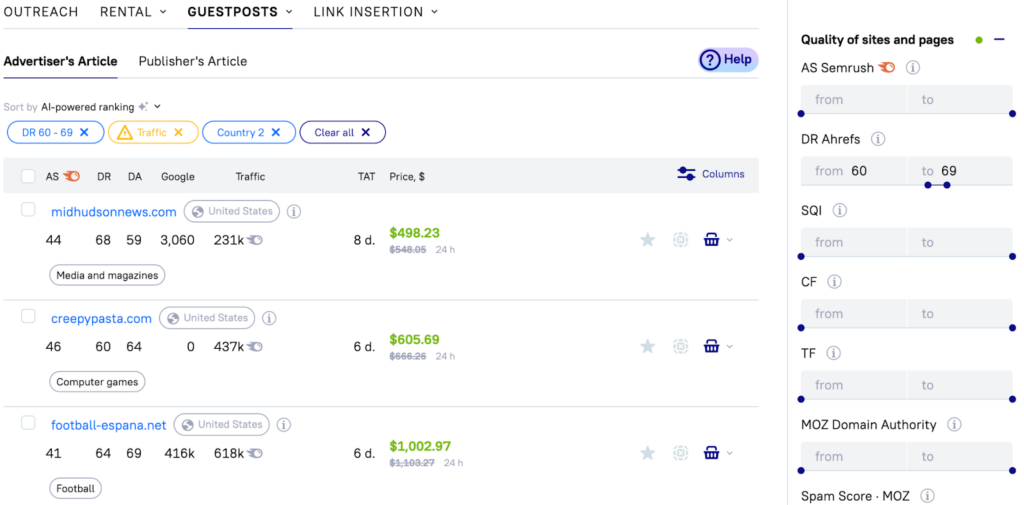Expand the Link Insertion dropdown
Viewport: 1024px width, 505px height.
tap(375, 12)
